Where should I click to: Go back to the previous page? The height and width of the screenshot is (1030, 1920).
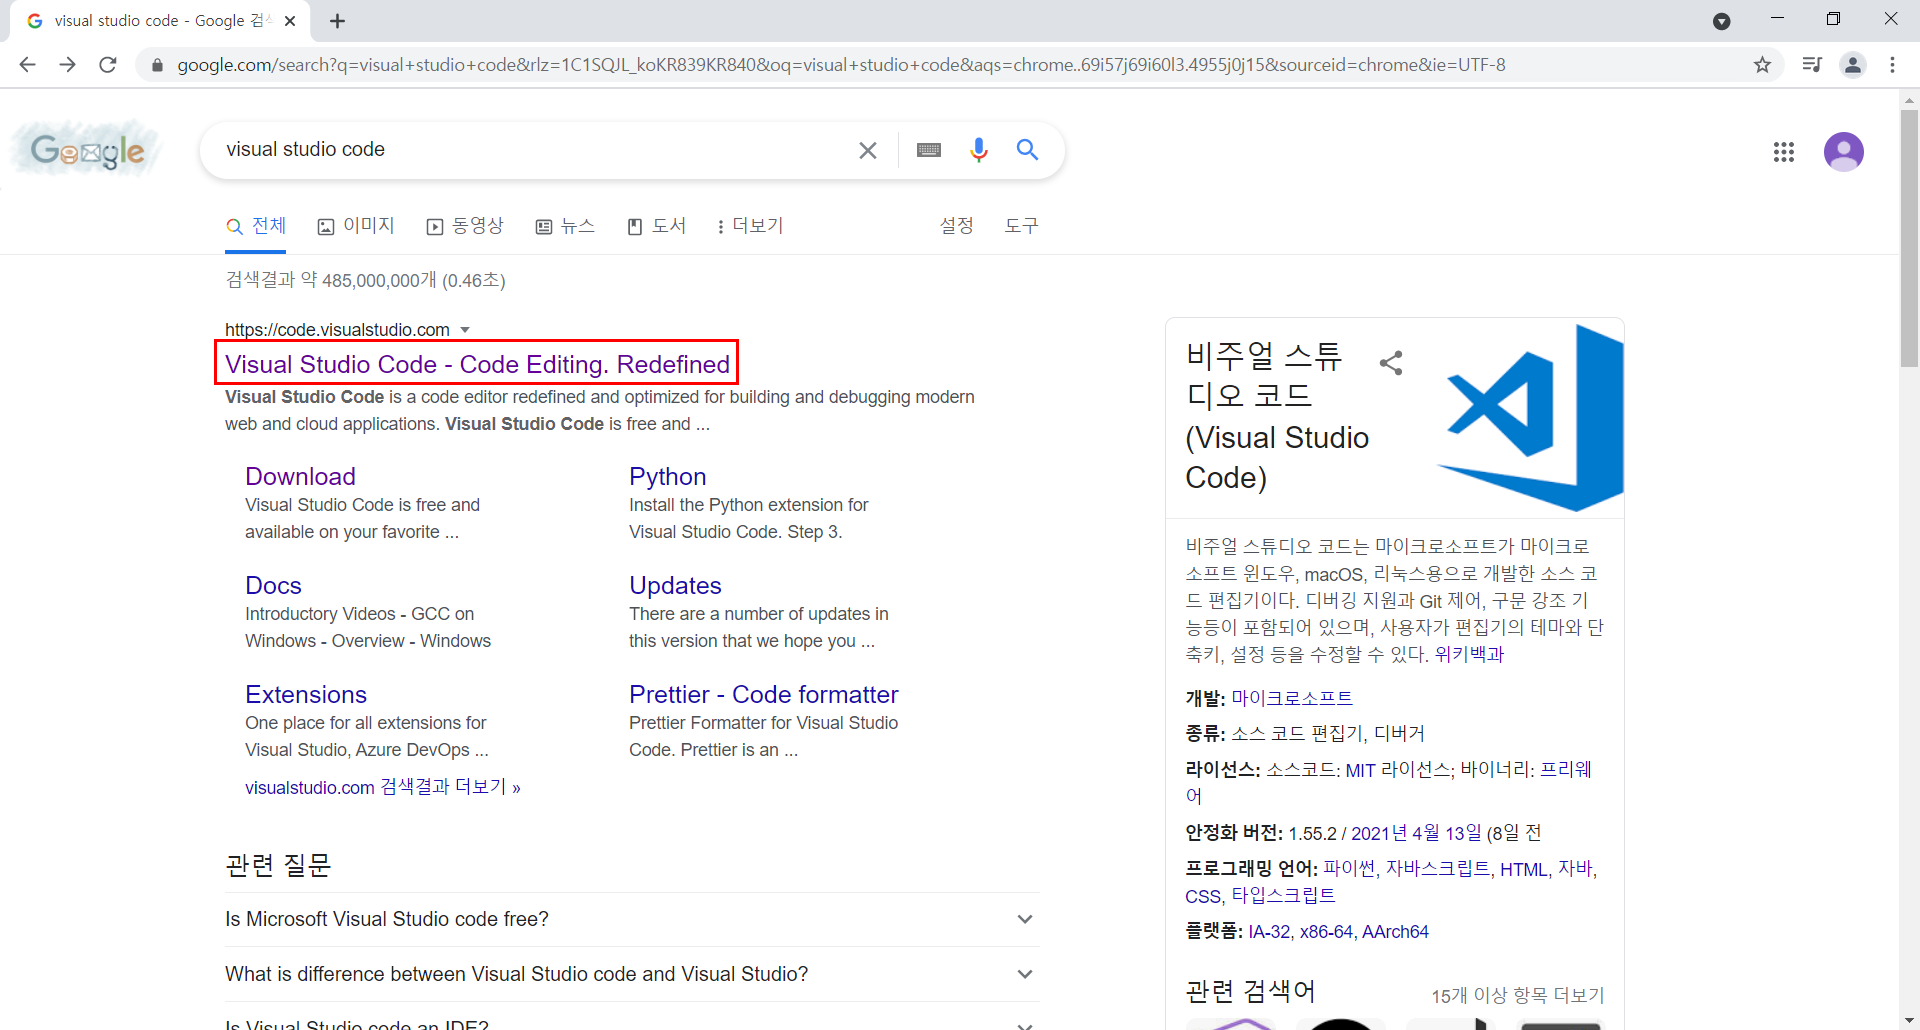(27, 65)
